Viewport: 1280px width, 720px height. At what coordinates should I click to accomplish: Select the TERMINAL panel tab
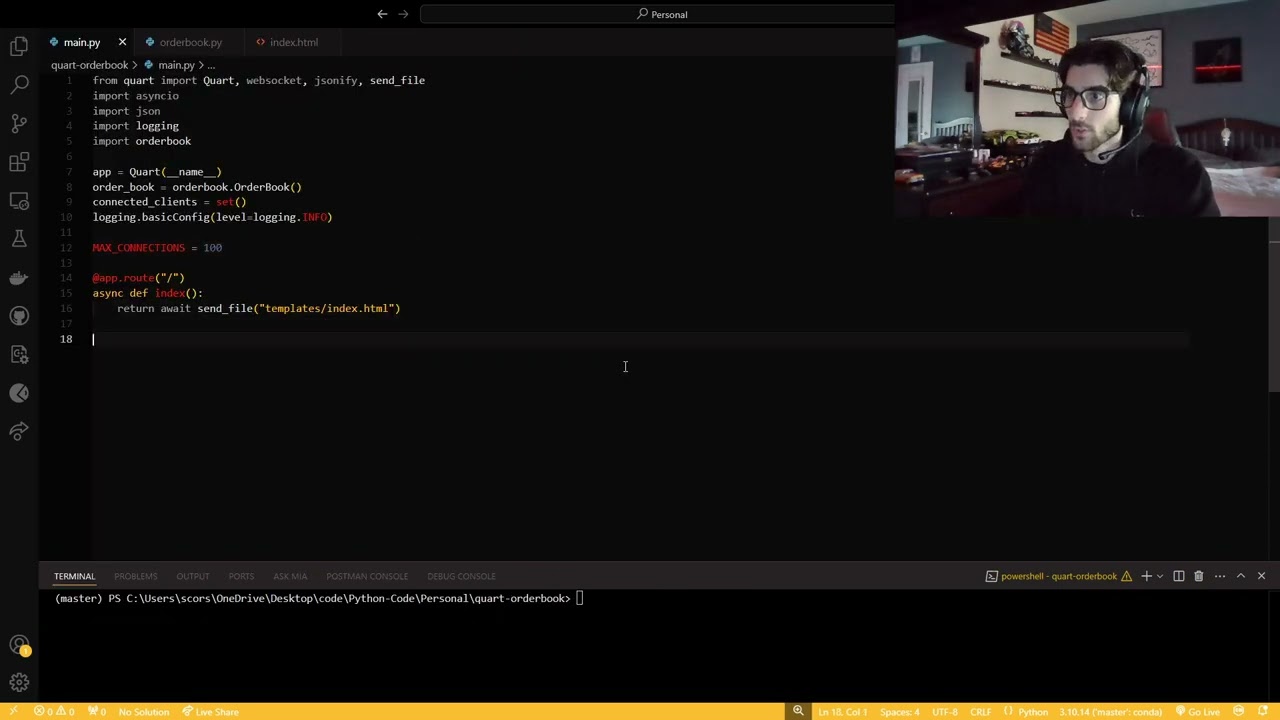click(74, 576)
